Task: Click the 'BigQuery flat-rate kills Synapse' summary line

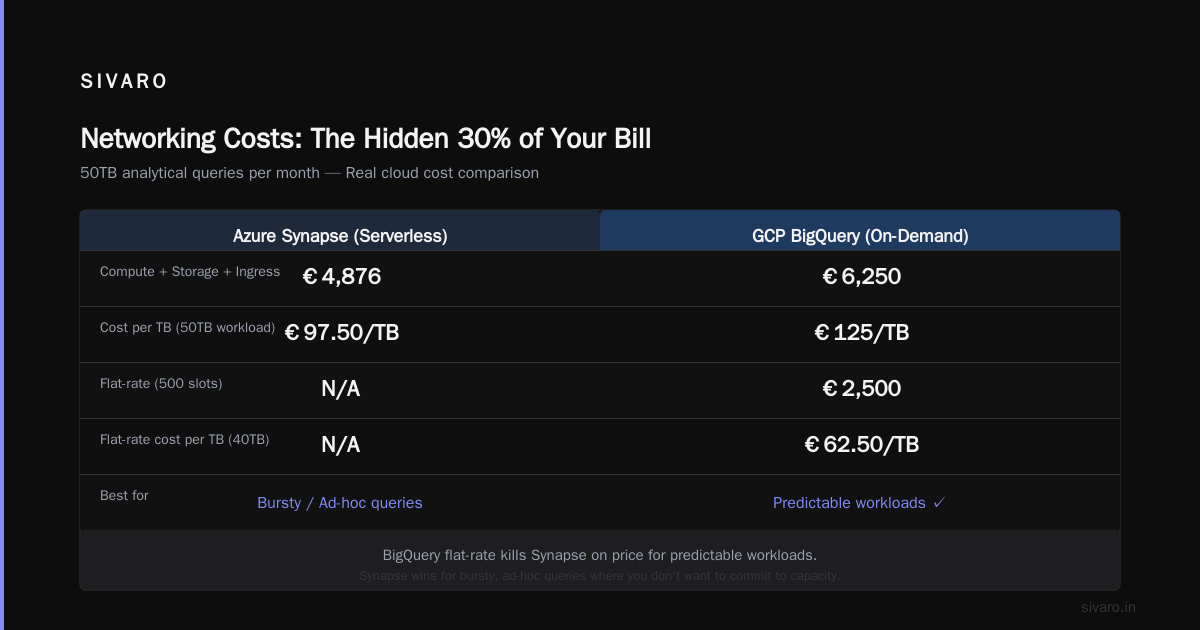Action: click(600, 555)
